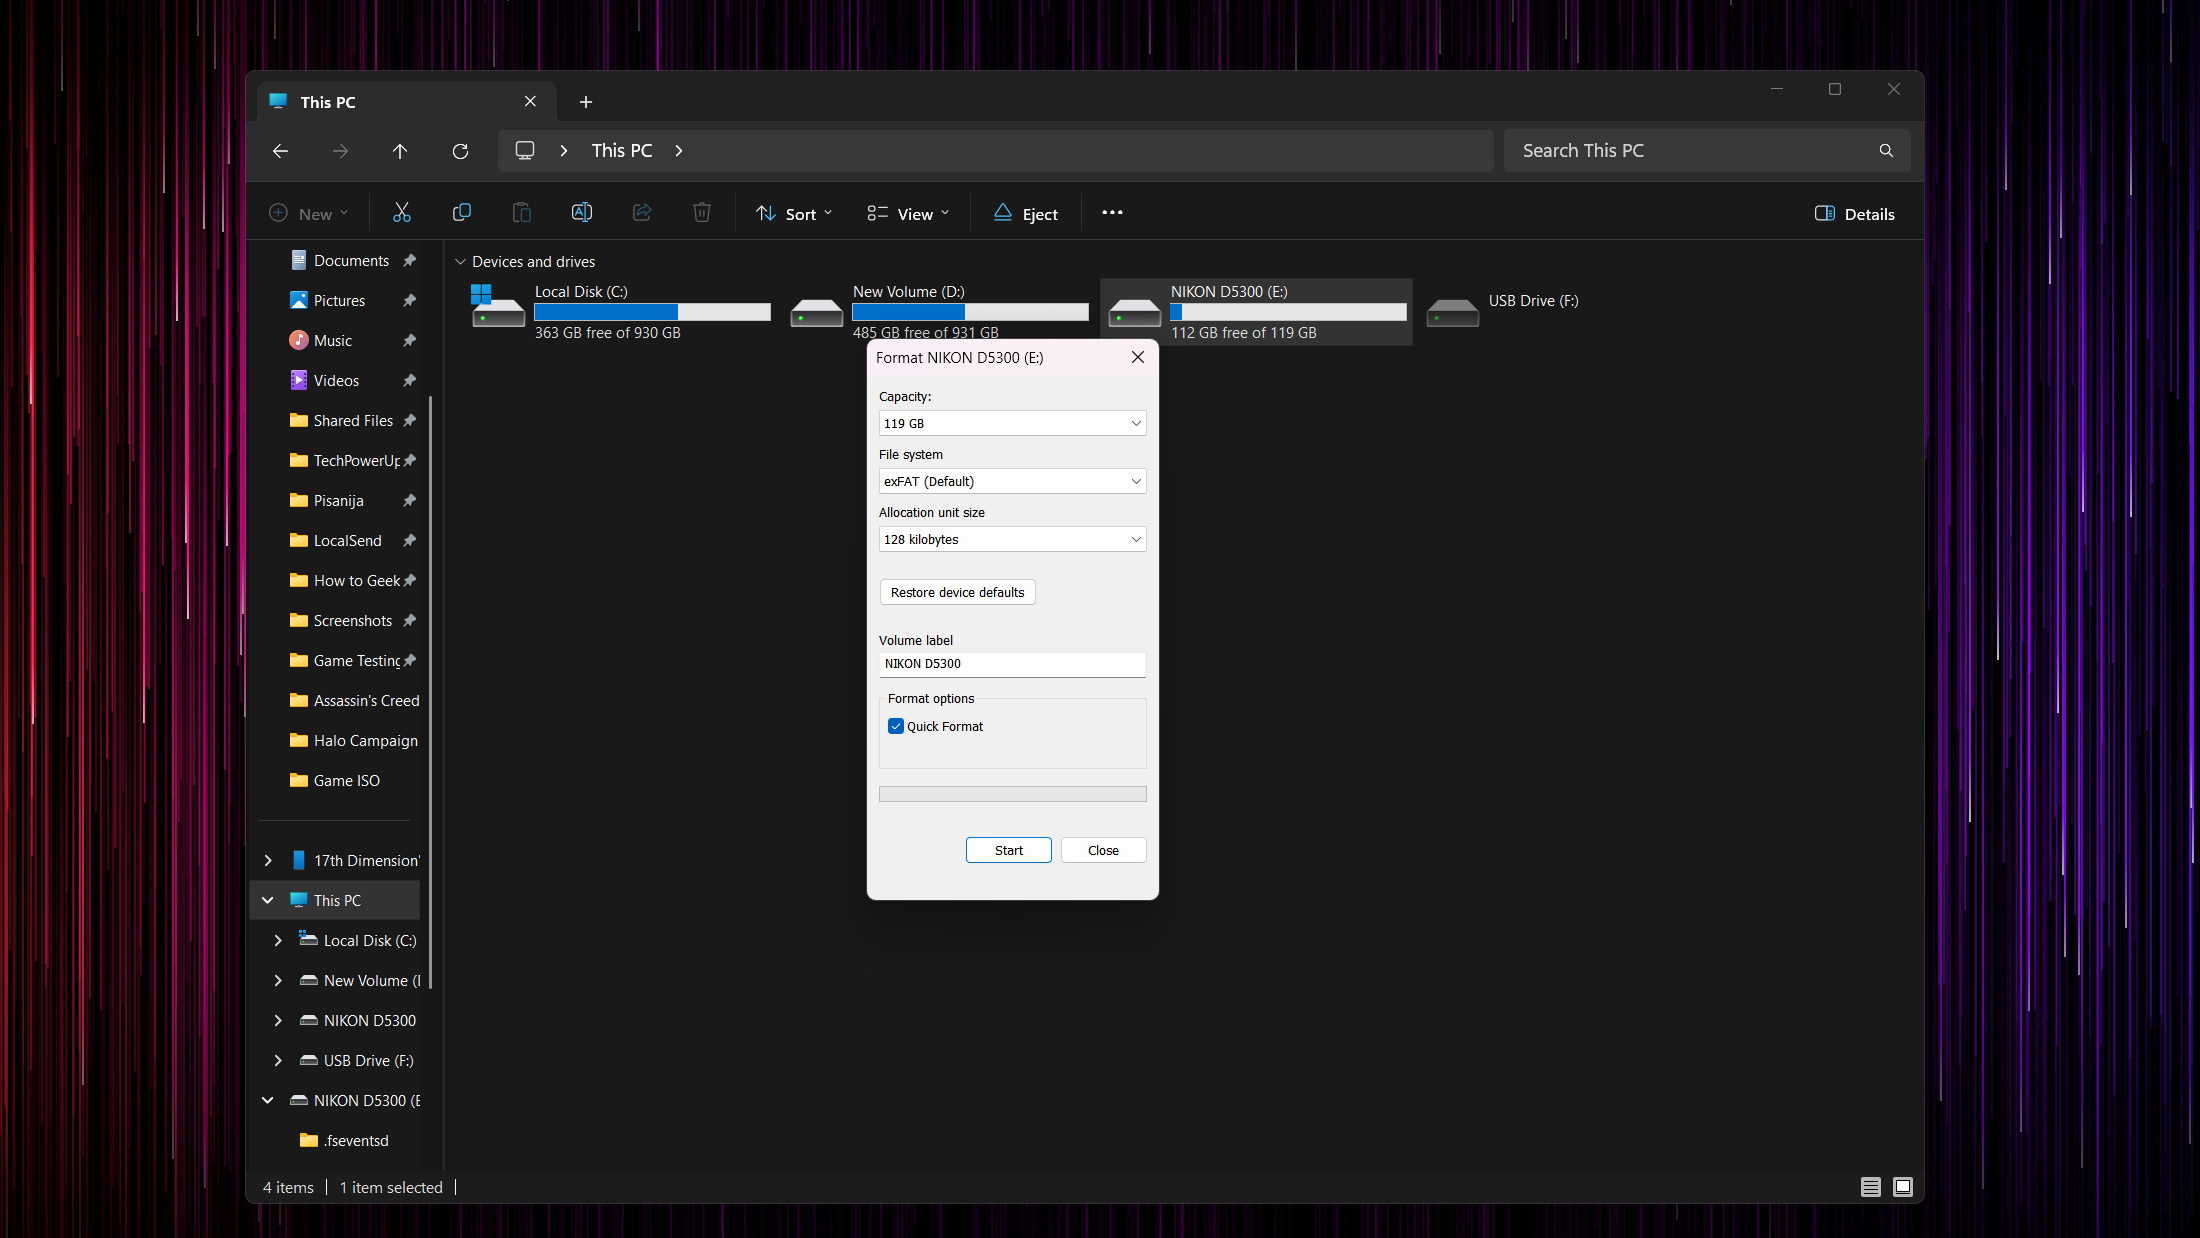
Task: Select the Local Disk (C:) drive icon
Action: click(x=497, y=308)
